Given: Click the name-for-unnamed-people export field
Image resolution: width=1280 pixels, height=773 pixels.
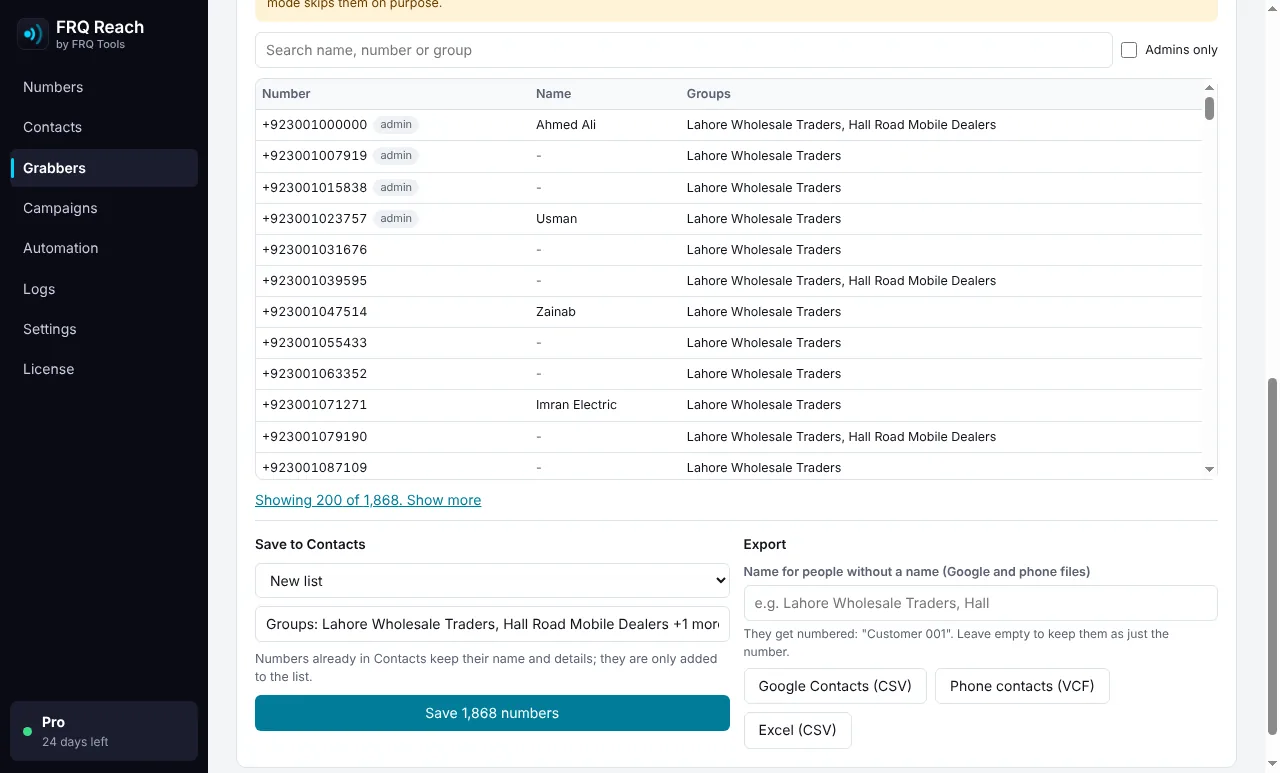Looking at the screenshot, I should point(981,603).
